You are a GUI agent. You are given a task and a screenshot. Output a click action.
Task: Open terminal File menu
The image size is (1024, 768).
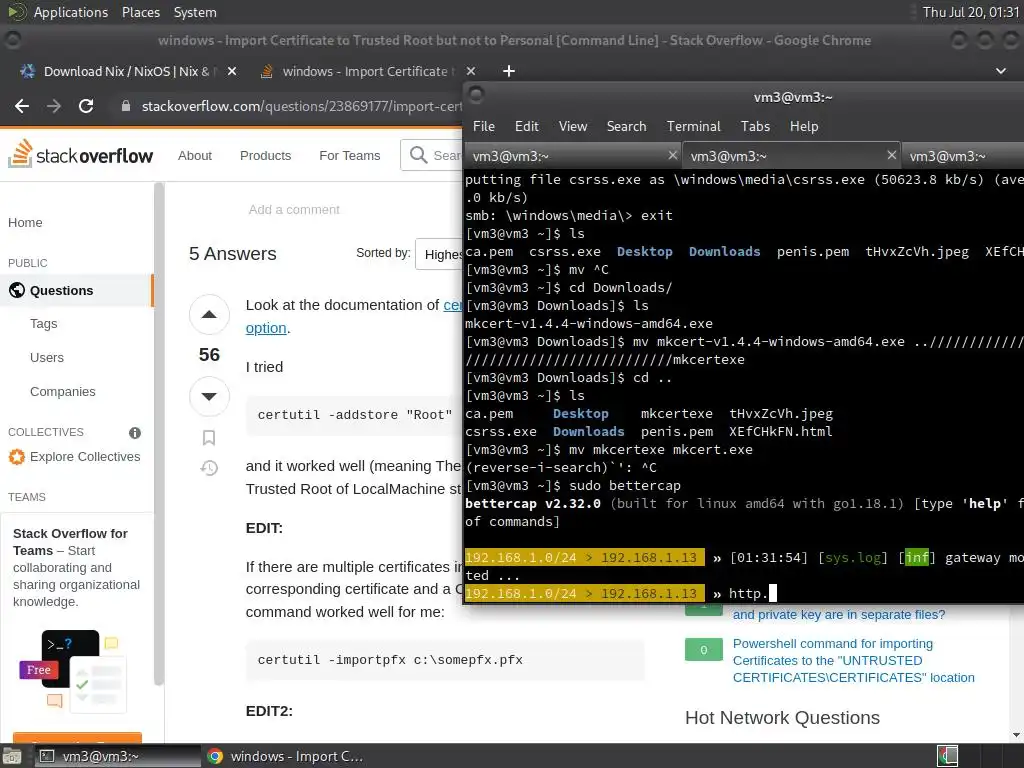pyautogui.click(x=484, y=126)
